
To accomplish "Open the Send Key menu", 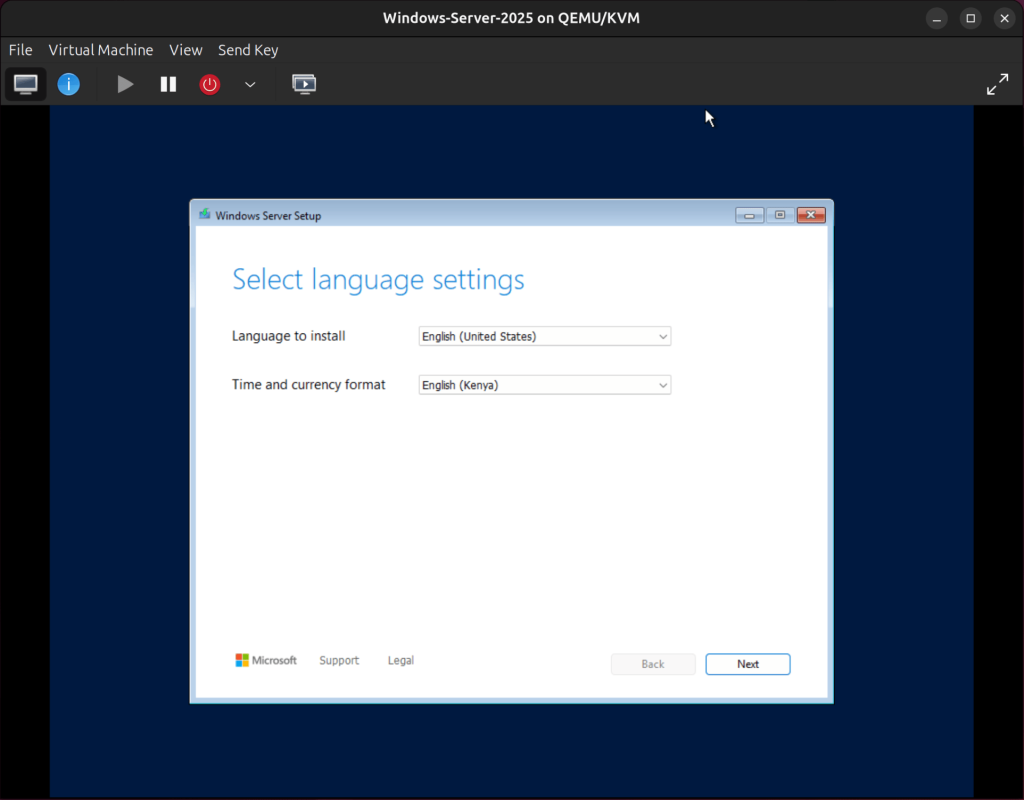I will 247,49.
